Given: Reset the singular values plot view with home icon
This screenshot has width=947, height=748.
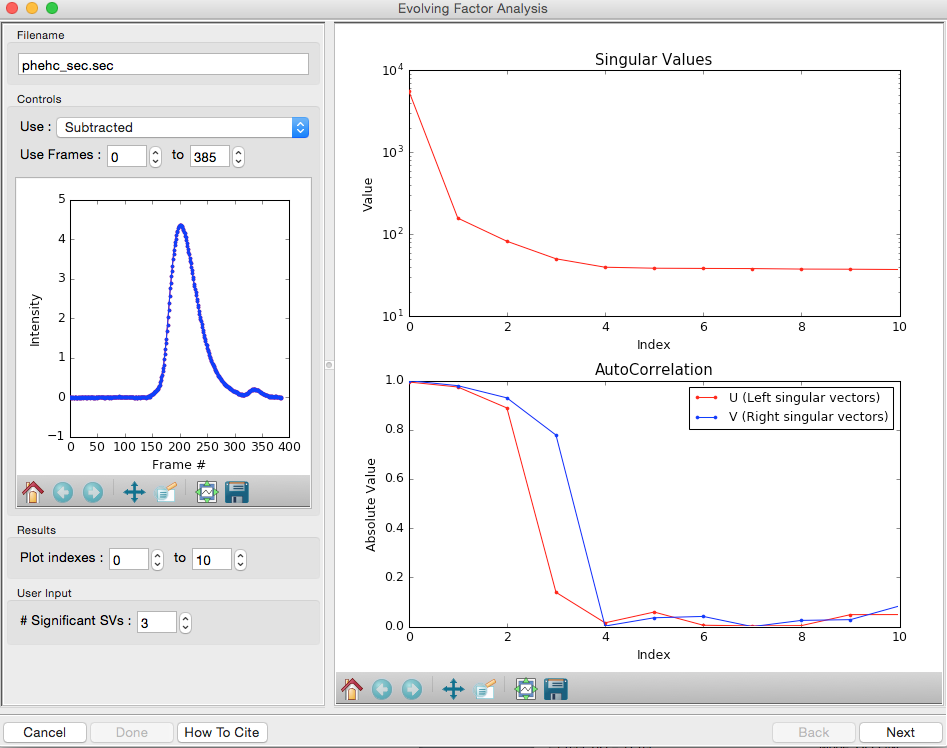Looking at the screenshot, I should click(x=352, y=689).
